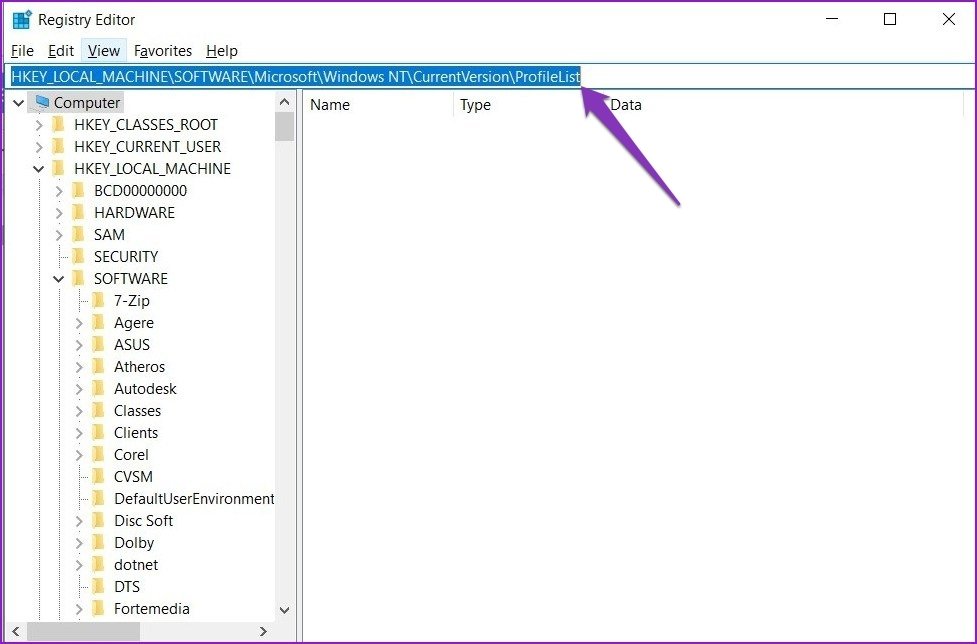This screenshot has height=644, width=977.
Task: Expand the dotnet key chevron
Action: pyautogui.click(x=79, y=565)
